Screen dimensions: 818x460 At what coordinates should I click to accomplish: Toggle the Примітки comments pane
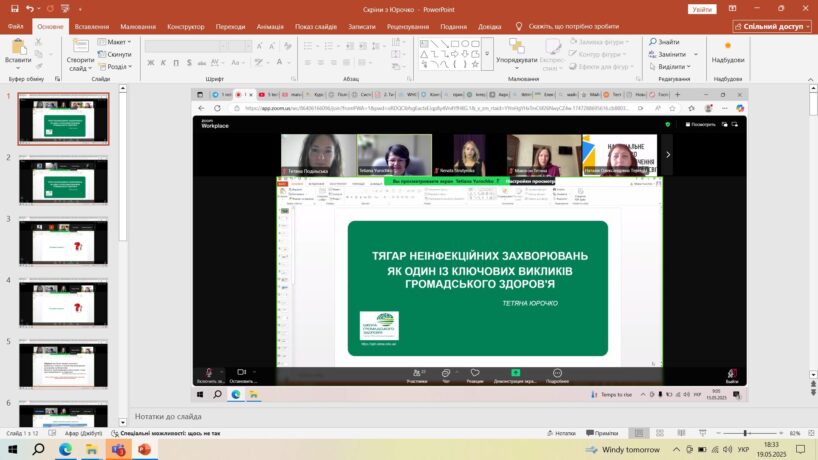point(602,433)
